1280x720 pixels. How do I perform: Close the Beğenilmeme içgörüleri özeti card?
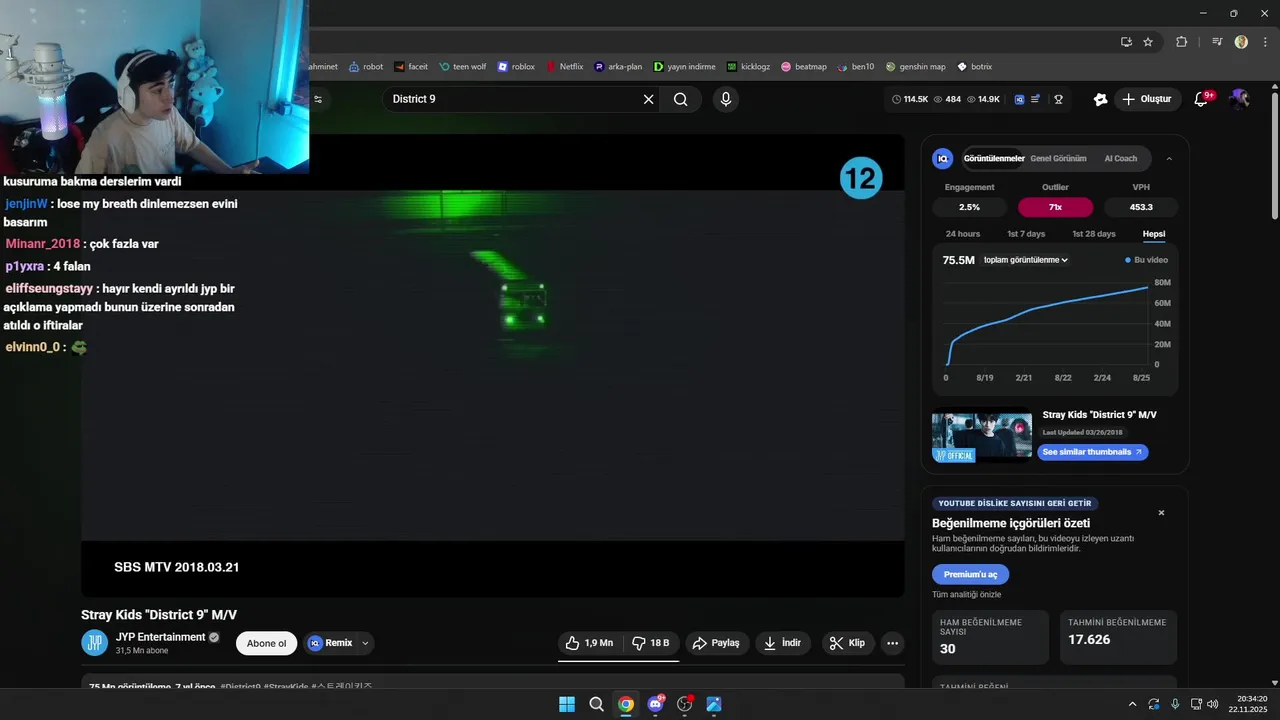coord(1161,513)
